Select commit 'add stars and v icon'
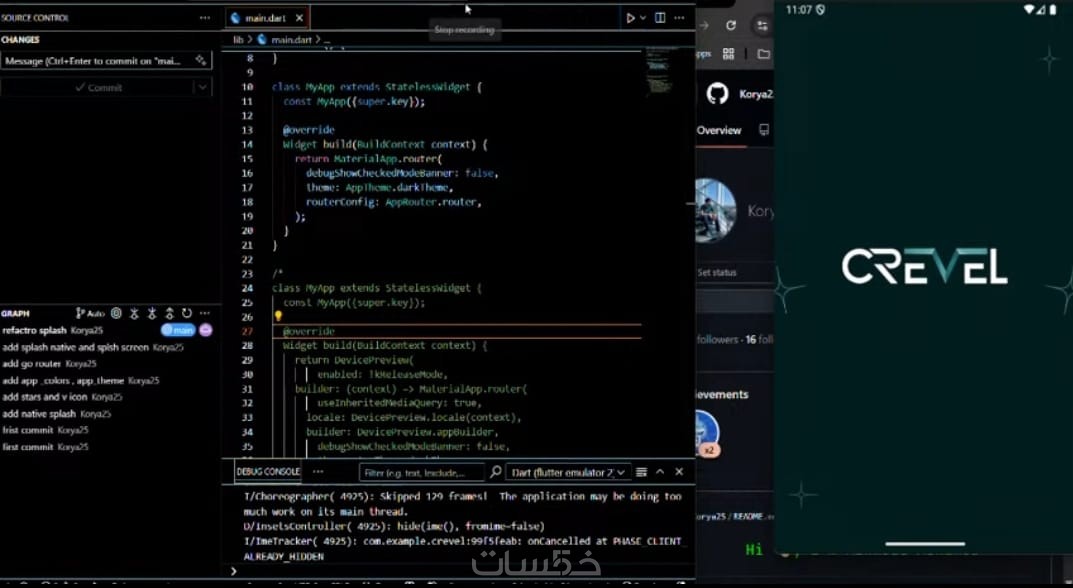Image resolution: width=1073 pixels, height=588 pixels. pyautogui.click(x=44, y=397)
